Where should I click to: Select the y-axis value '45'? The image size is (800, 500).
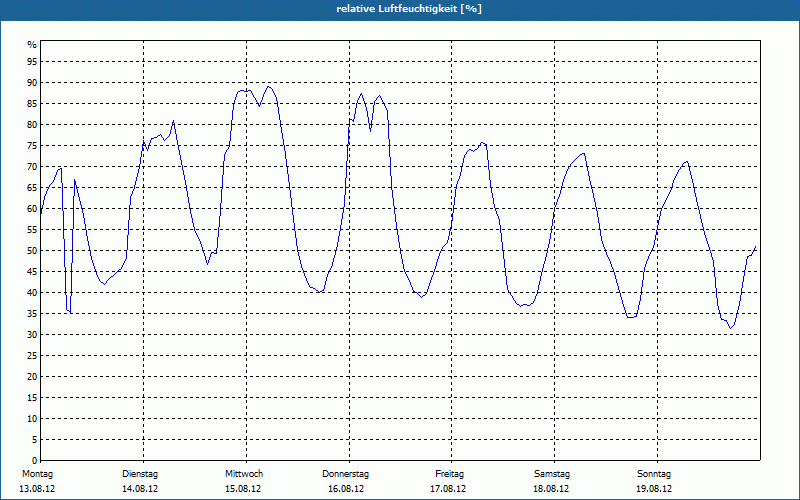tap(32, 271)
